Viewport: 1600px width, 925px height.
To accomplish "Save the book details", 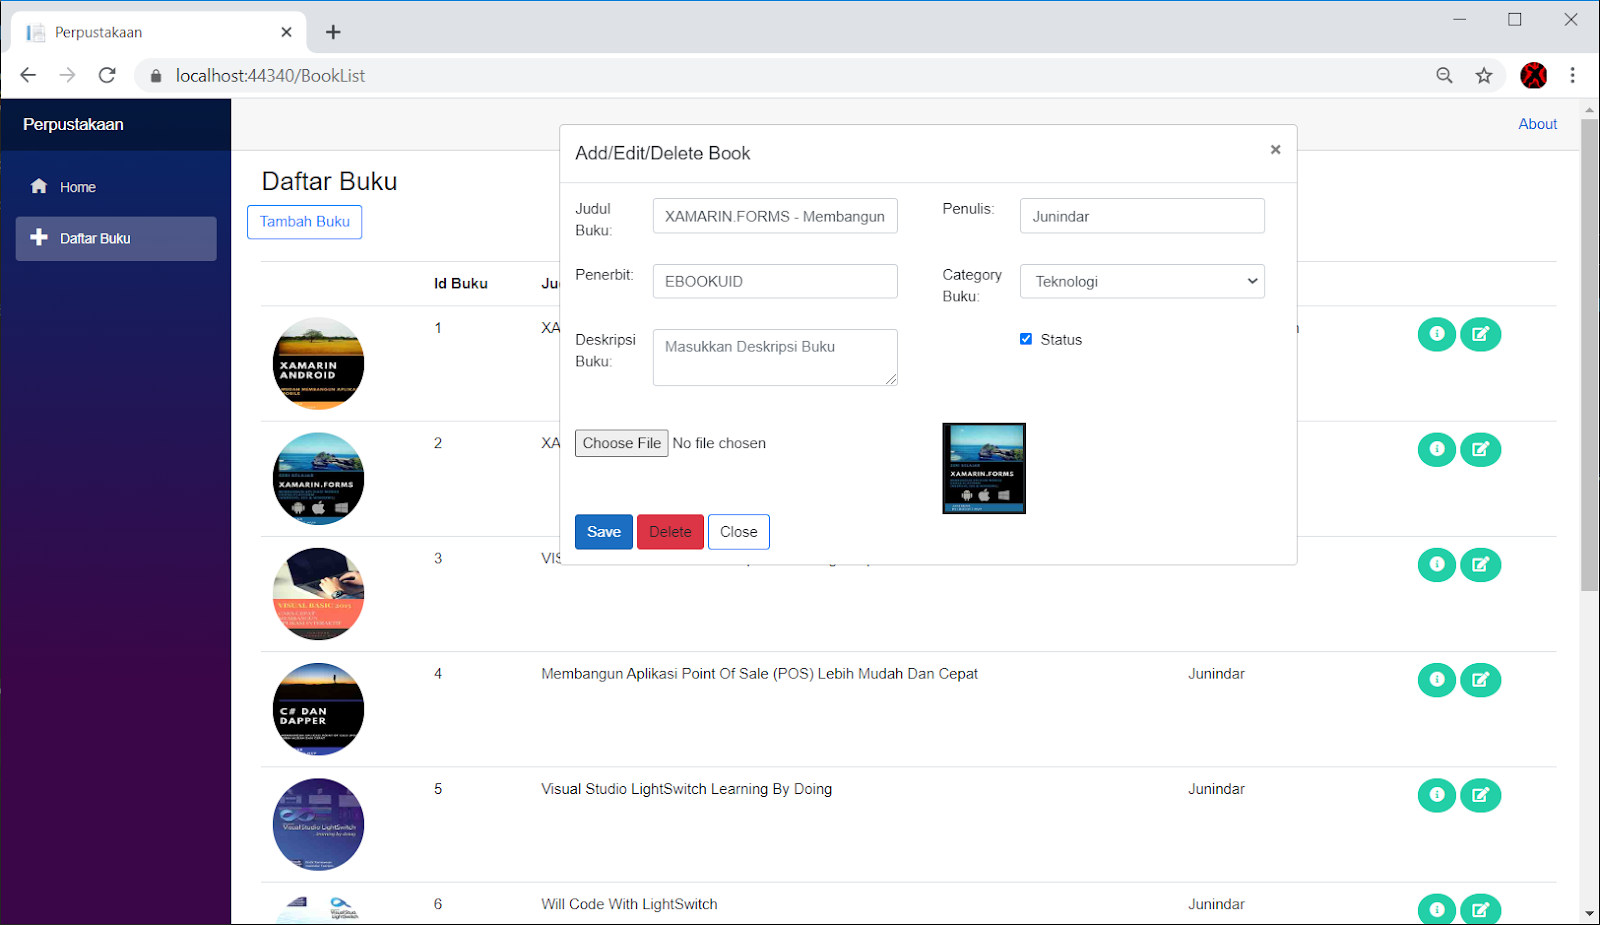I will pyautogui.click(x=603, y=532).
